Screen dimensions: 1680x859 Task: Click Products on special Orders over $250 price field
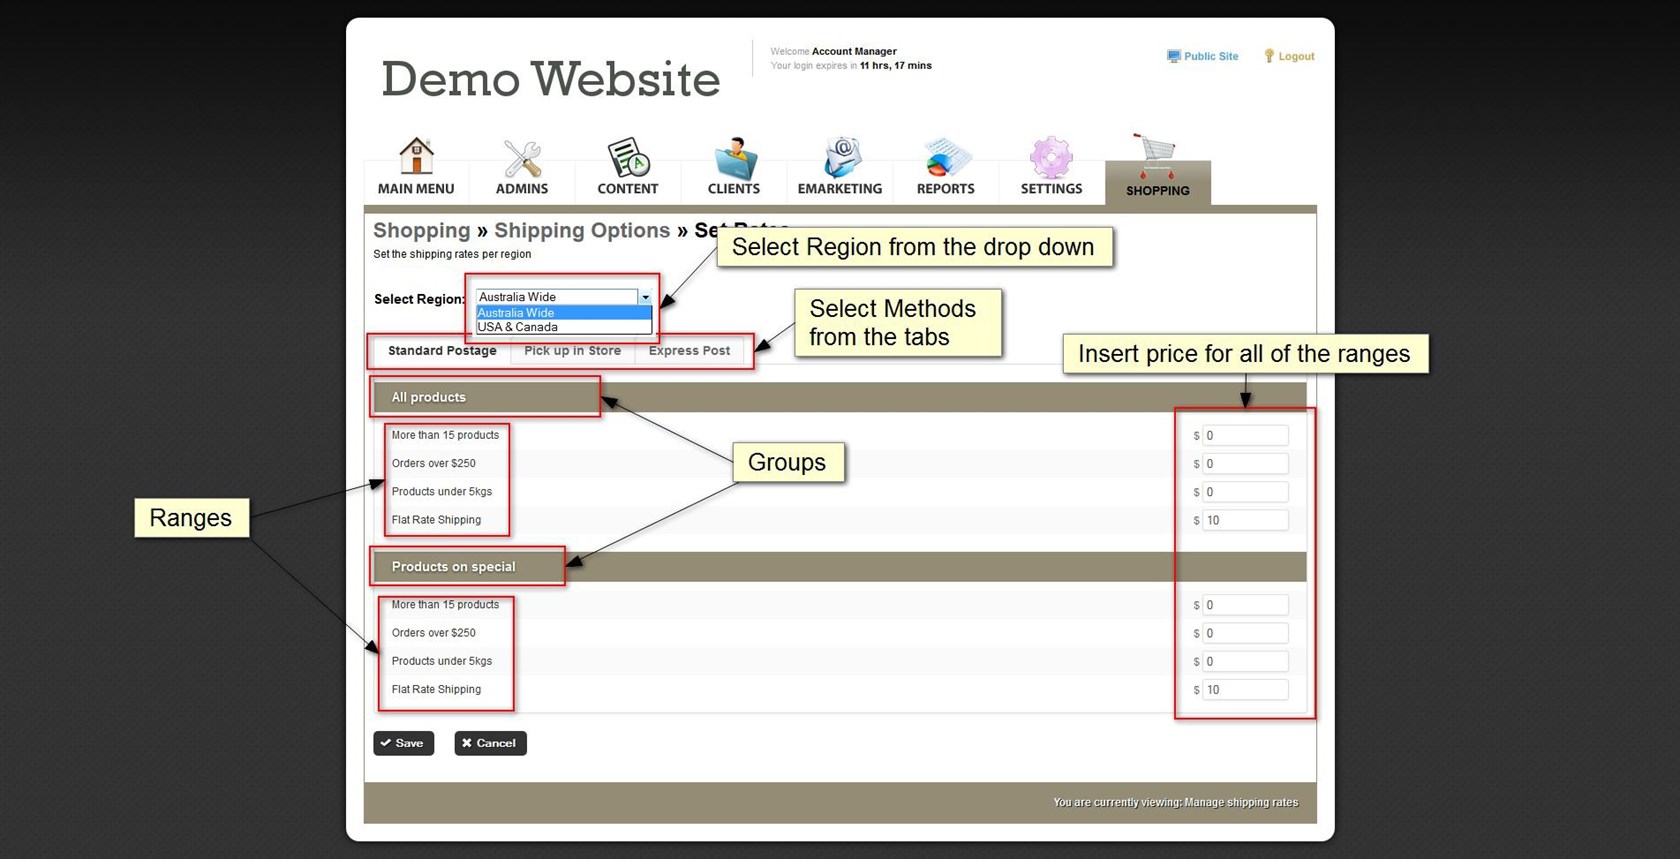tap(1244, 633)
